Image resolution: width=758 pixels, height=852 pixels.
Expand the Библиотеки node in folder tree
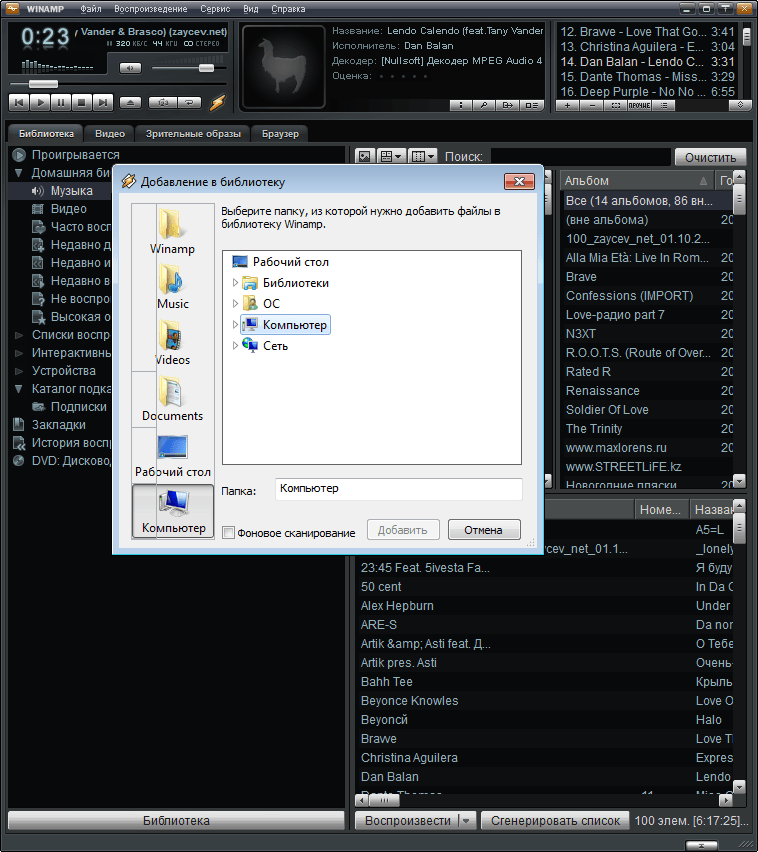coord(235,283)
